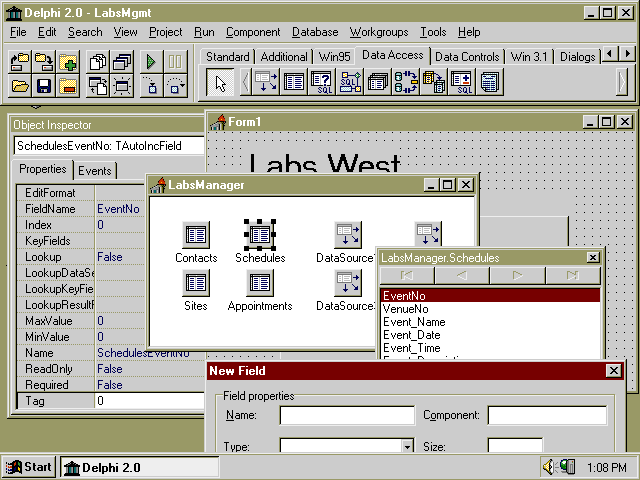
Task: Select Database component in palette
Action: pyautogui.click(x=378, y=82)
